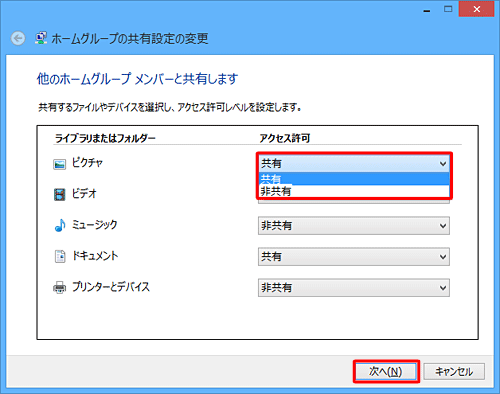
Task: Click the ビデオ film strip icon
Action: 60,194
